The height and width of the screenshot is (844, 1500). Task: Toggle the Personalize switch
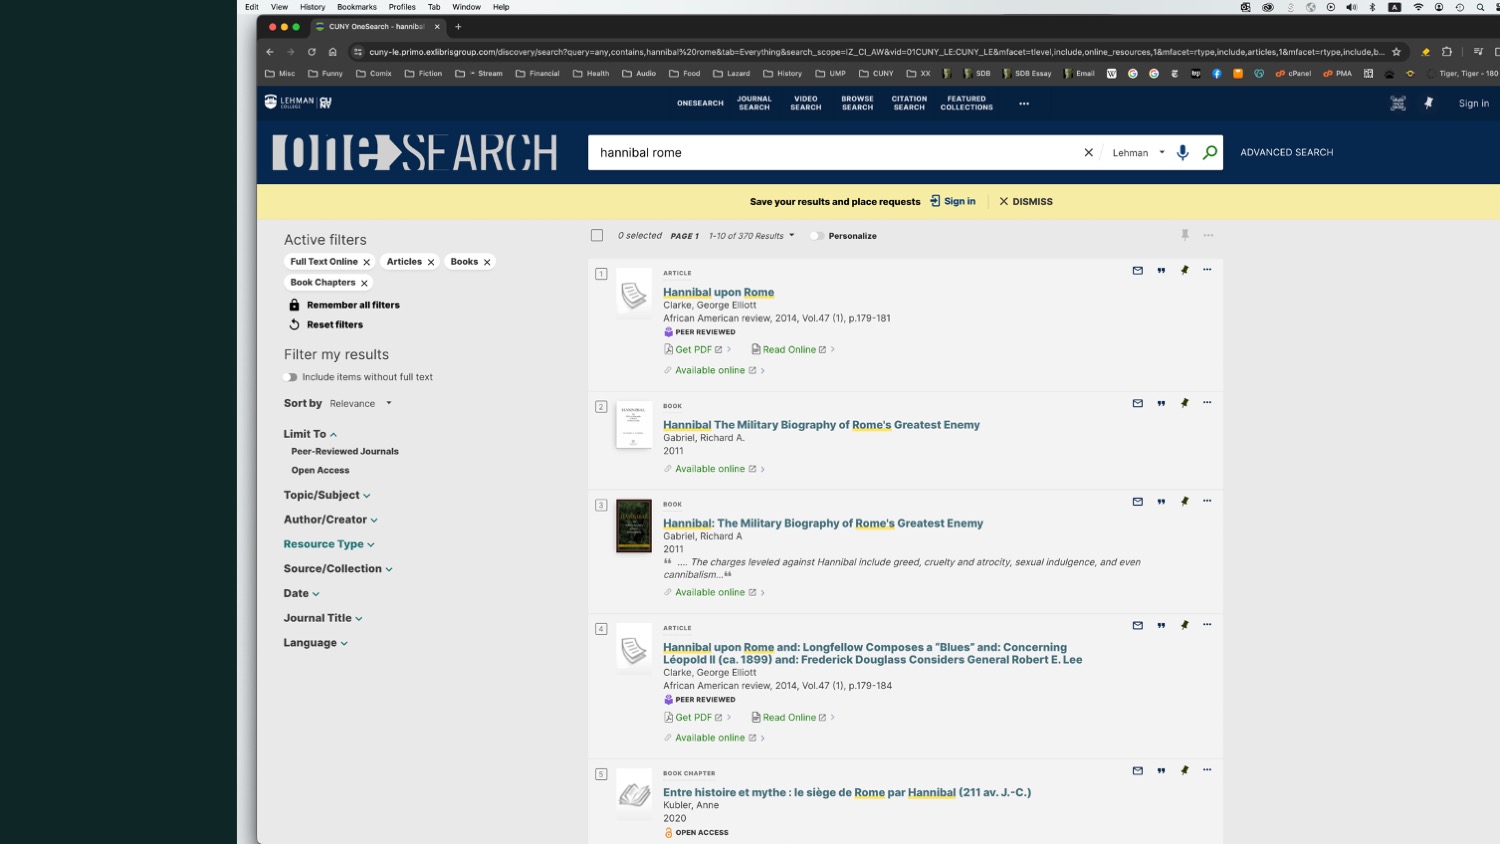coord(817,236)
